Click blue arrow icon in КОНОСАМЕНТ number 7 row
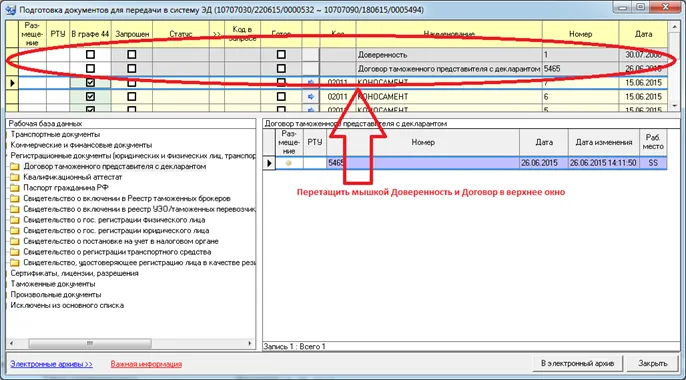686x380 pixels. [x=311, y=82]
